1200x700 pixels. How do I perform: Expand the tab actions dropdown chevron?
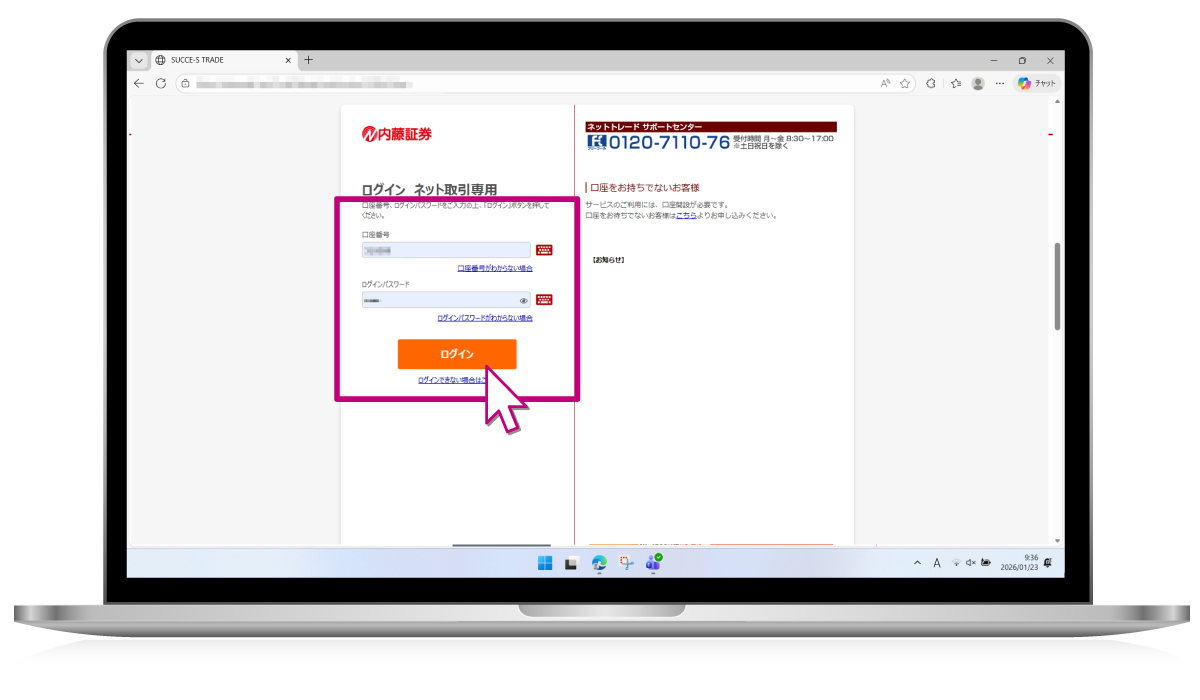139,60
